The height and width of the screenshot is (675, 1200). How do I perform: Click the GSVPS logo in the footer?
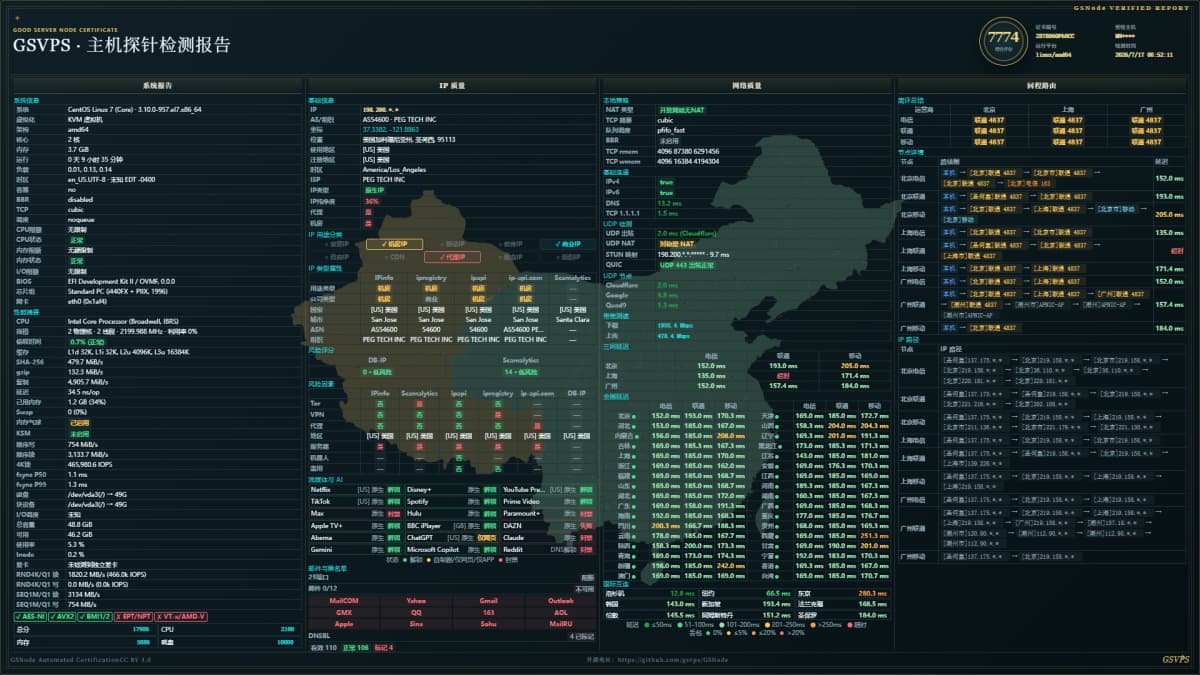point(1176,660)
